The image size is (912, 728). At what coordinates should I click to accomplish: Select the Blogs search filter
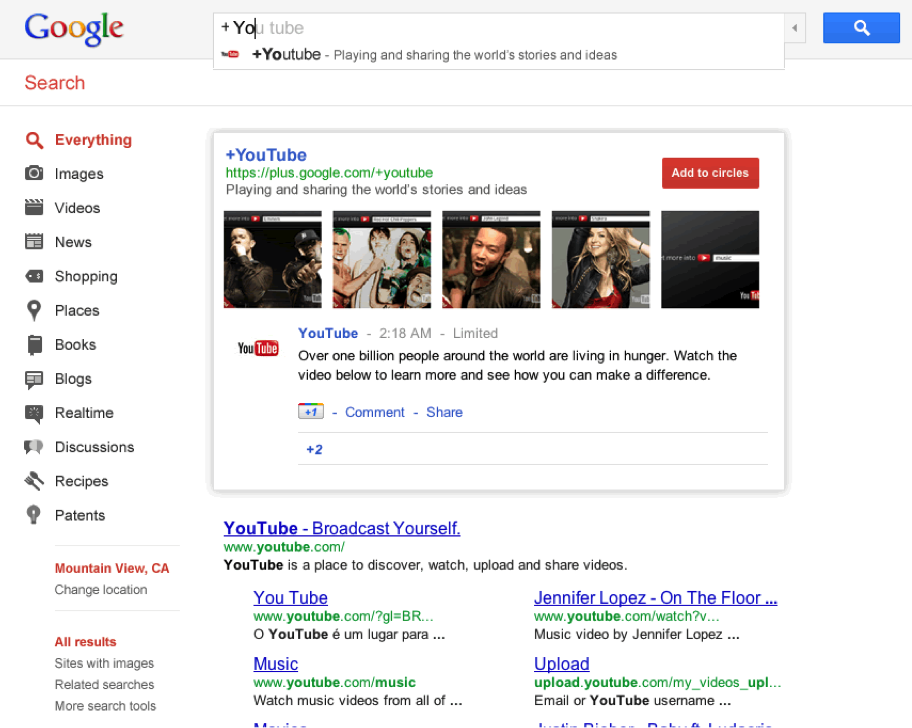[x=73, y=379]
